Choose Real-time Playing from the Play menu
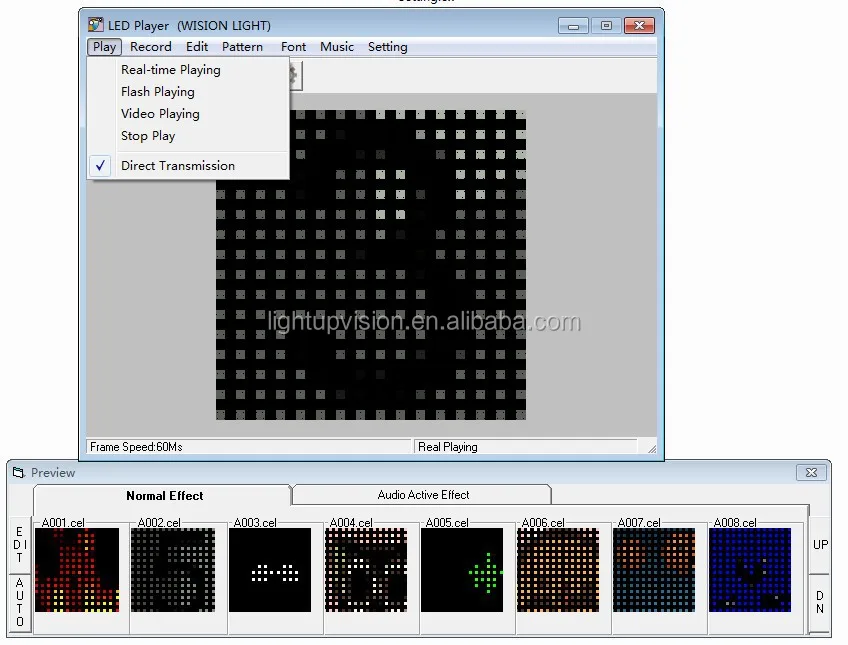Viewport: 848px width, 645px height. 170,70
